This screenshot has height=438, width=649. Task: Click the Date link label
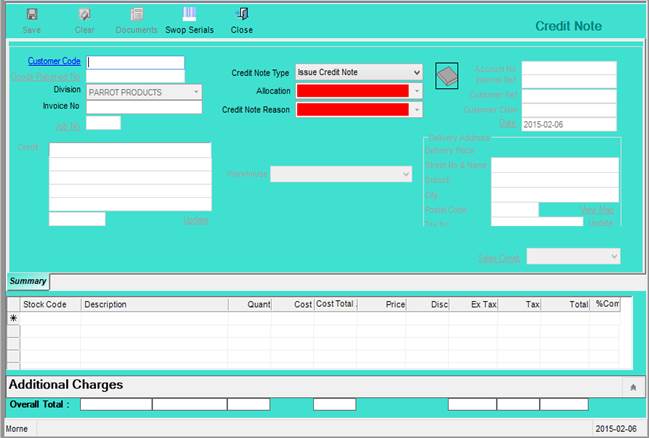coord(507,123)
